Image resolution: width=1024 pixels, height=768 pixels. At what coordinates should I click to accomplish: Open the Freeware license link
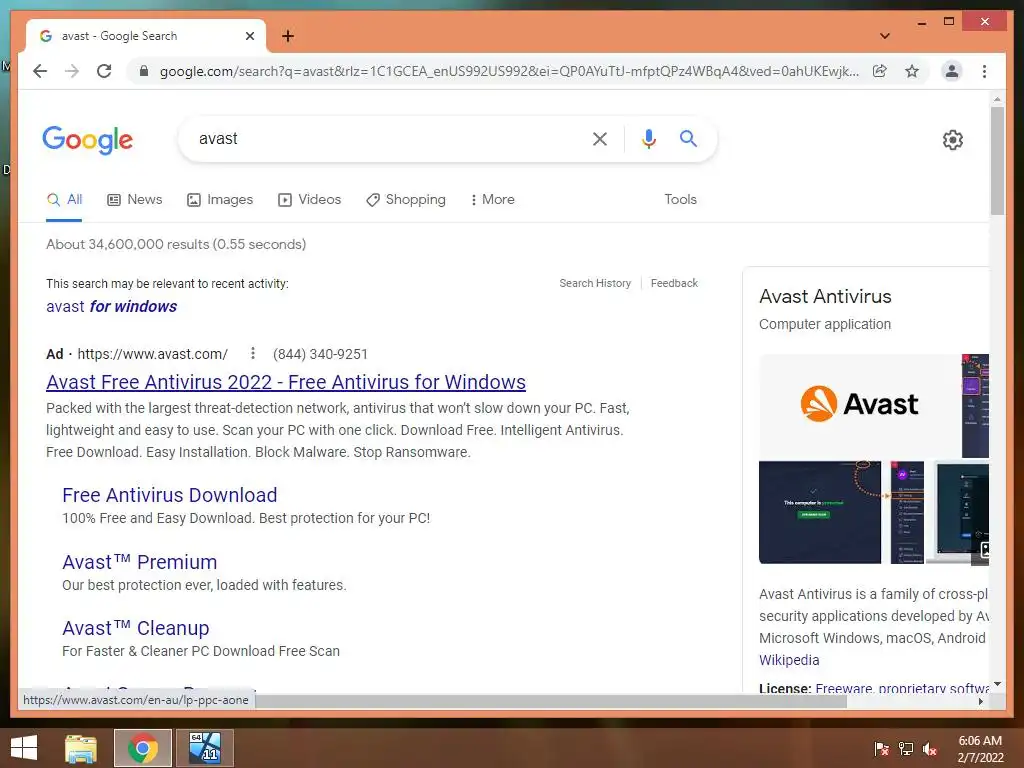point(843,688)
